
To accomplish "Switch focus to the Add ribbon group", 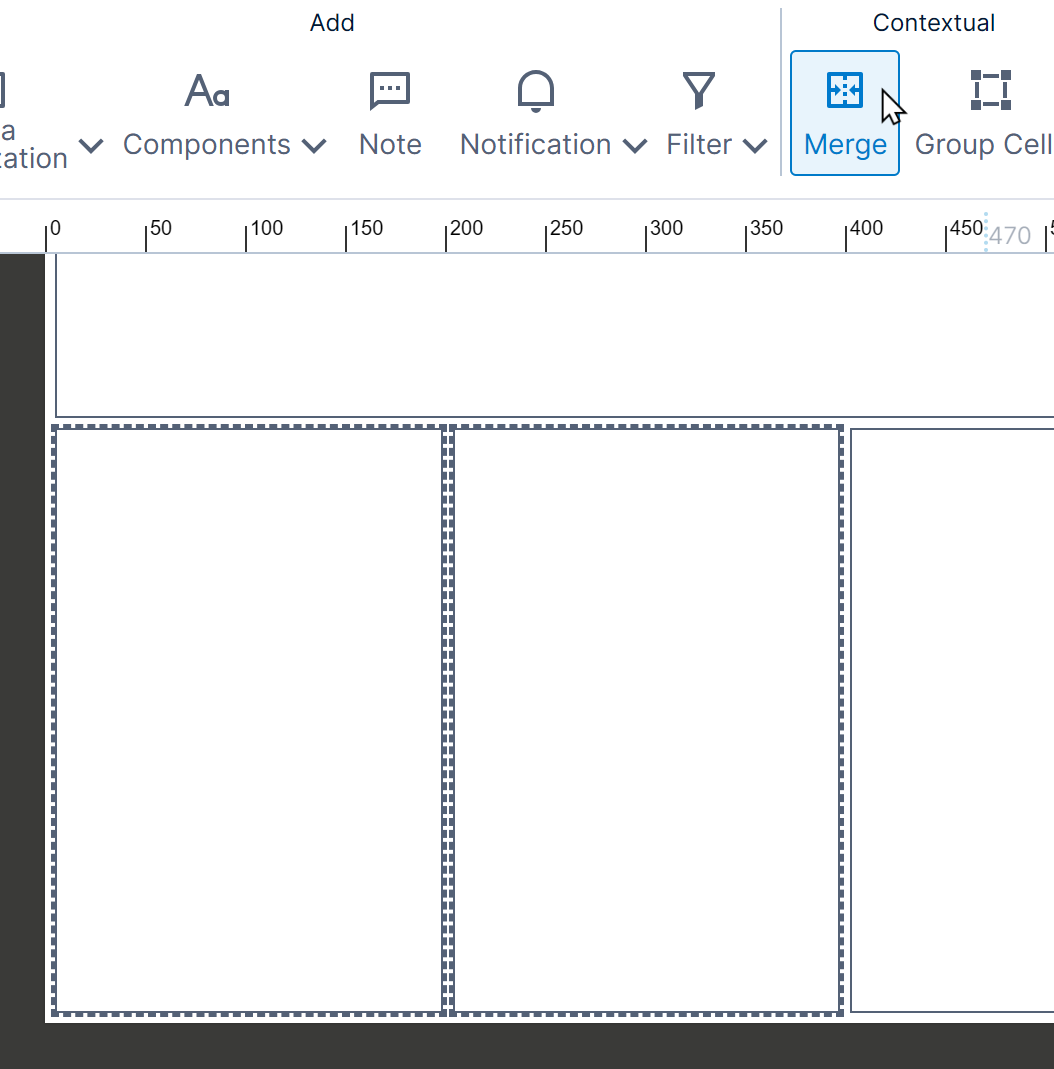I will pyautogui.click(x=332, y=22).
